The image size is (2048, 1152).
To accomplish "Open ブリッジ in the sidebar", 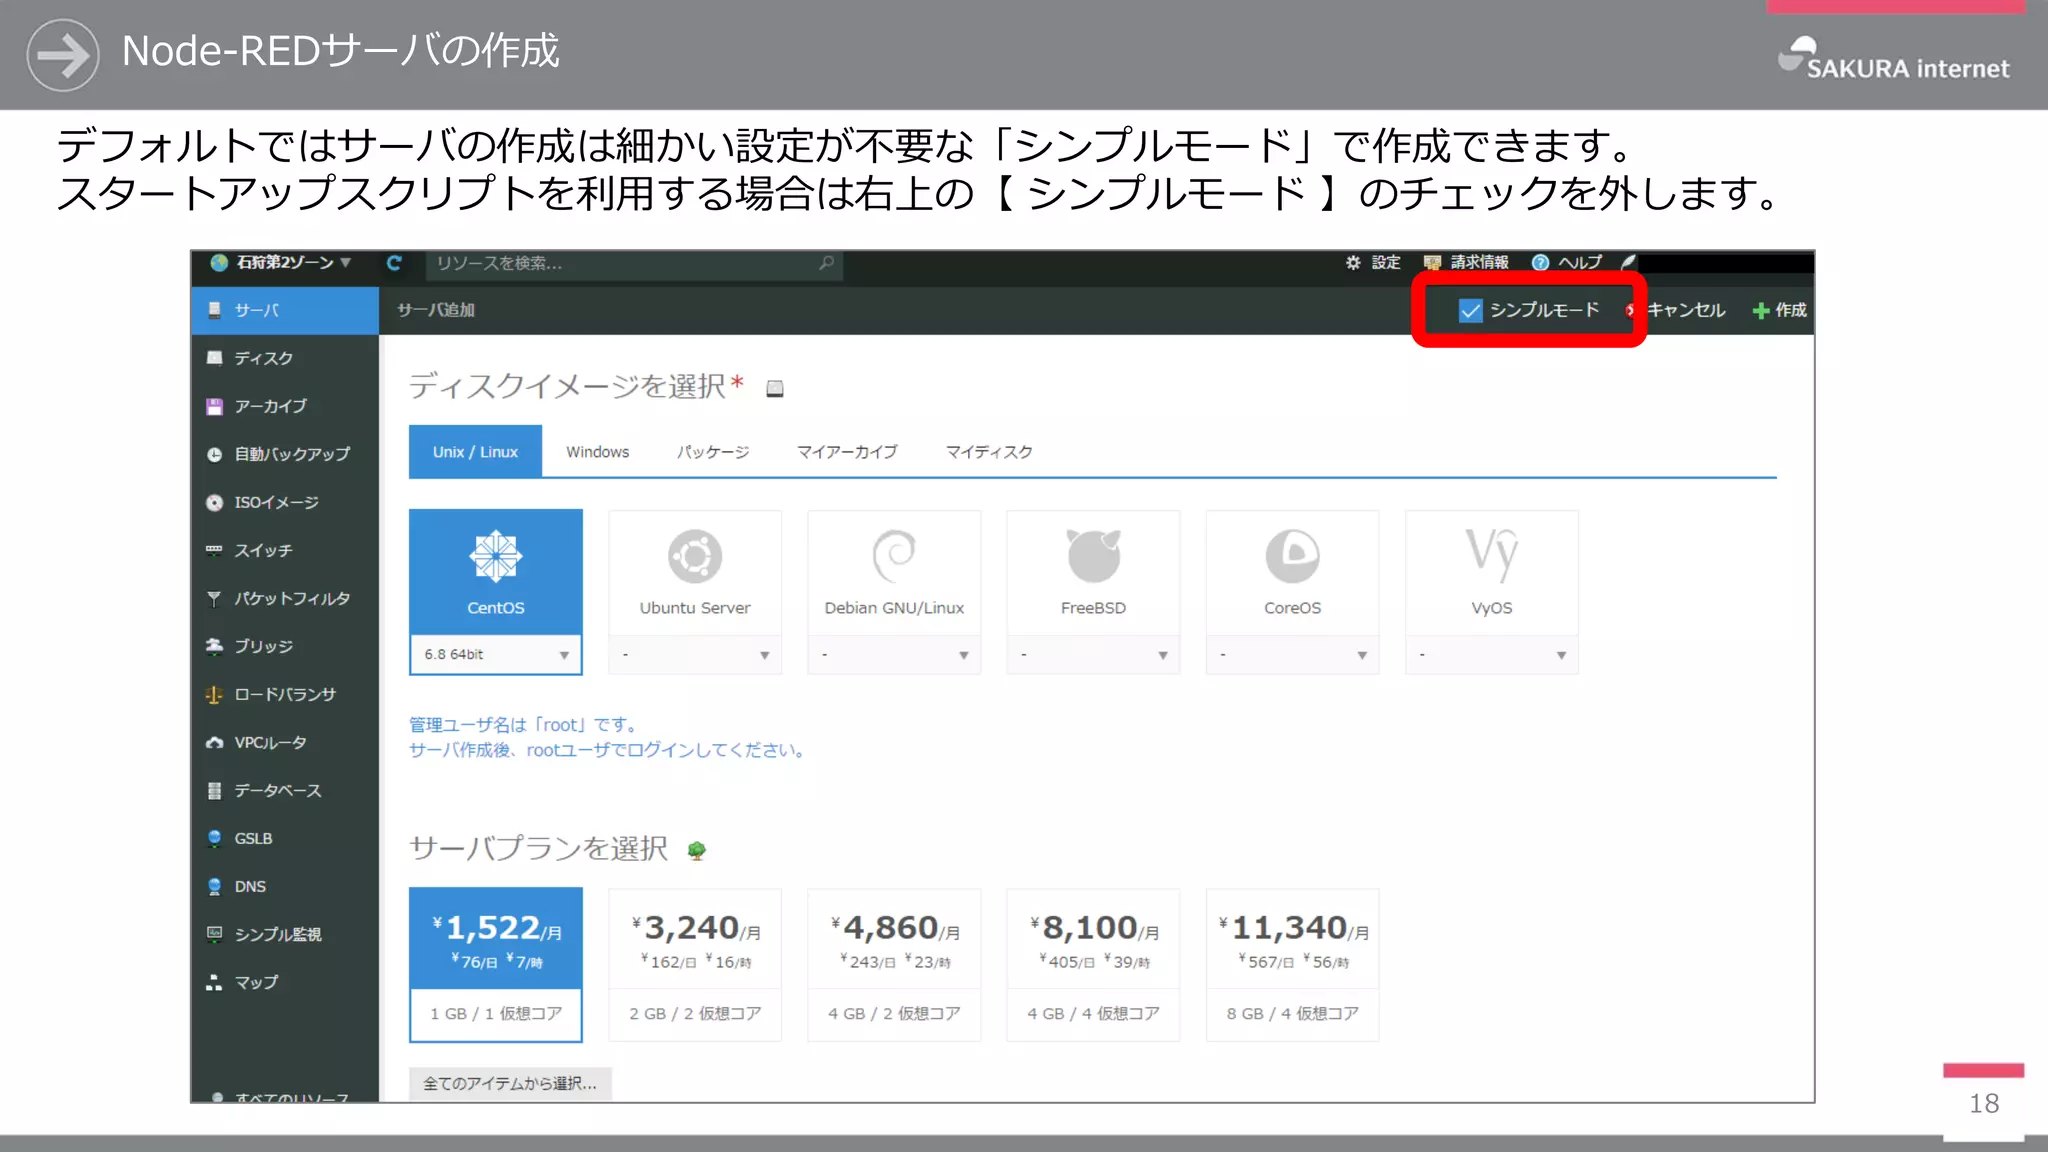I will (285, 646).
